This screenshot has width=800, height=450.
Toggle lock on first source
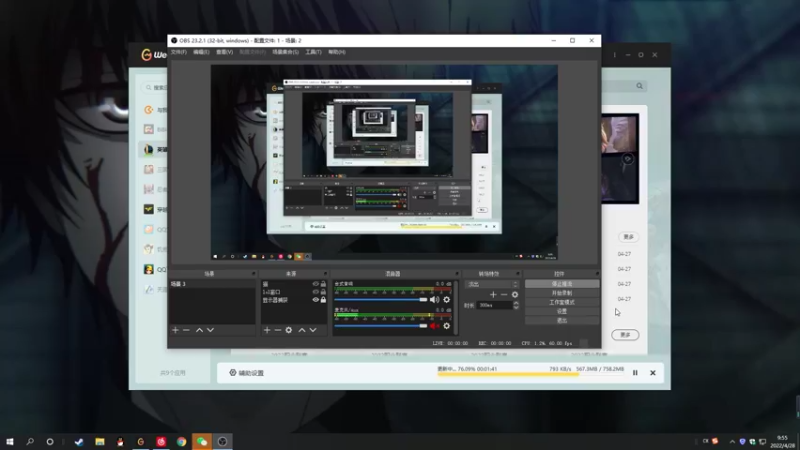click(323, 284)
